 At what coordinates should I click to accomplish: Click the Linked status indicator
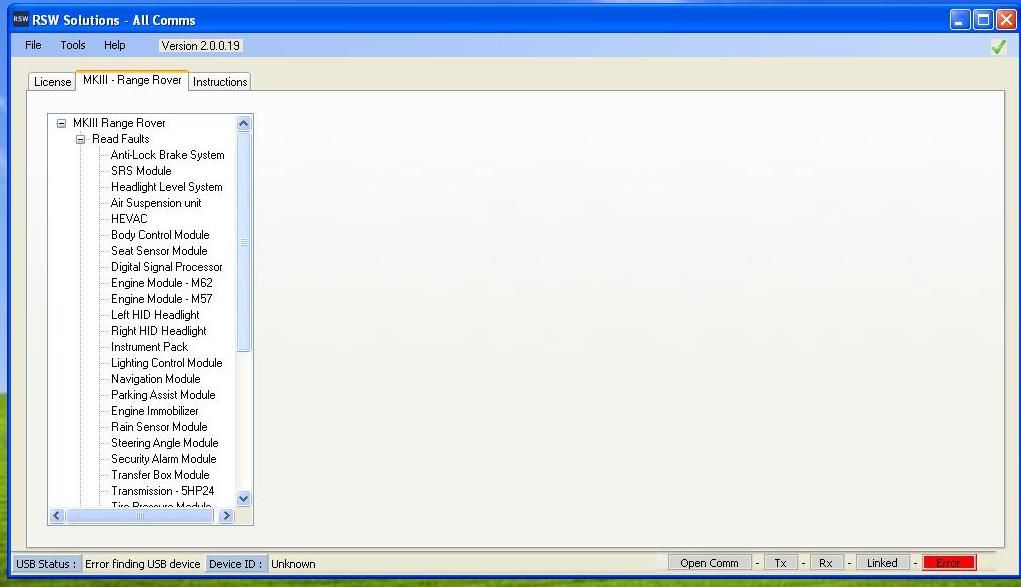[x=882, y=563]
